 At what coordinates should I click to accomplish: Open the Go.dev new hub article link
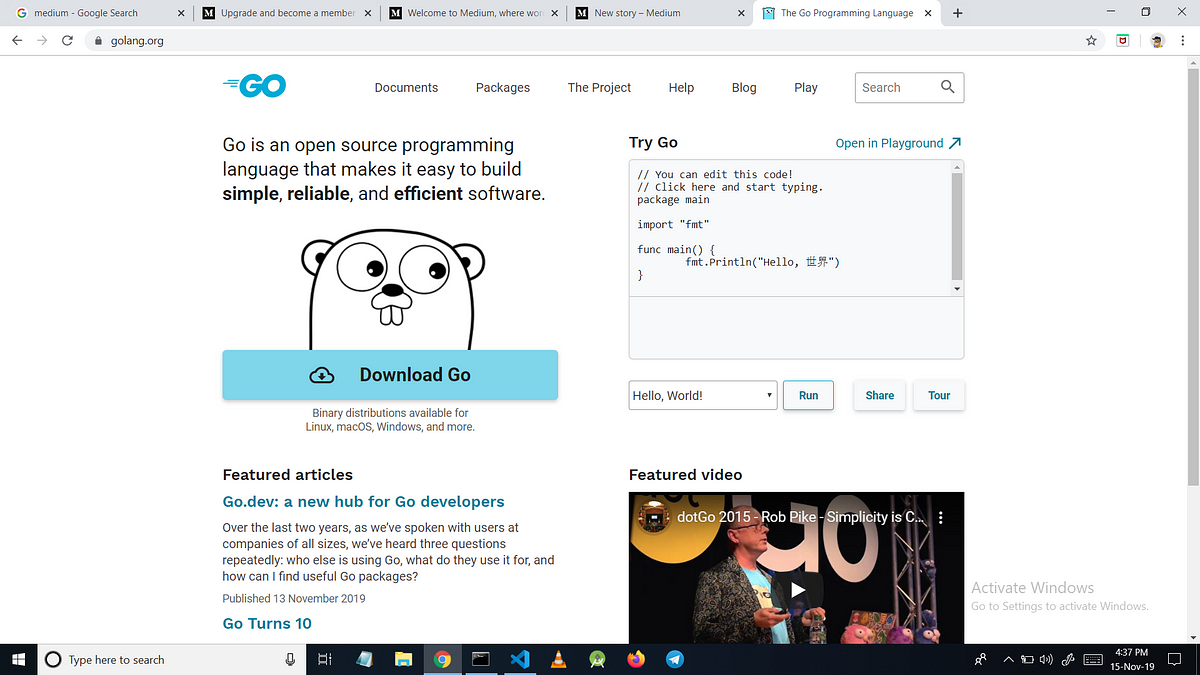coord(363,502)
